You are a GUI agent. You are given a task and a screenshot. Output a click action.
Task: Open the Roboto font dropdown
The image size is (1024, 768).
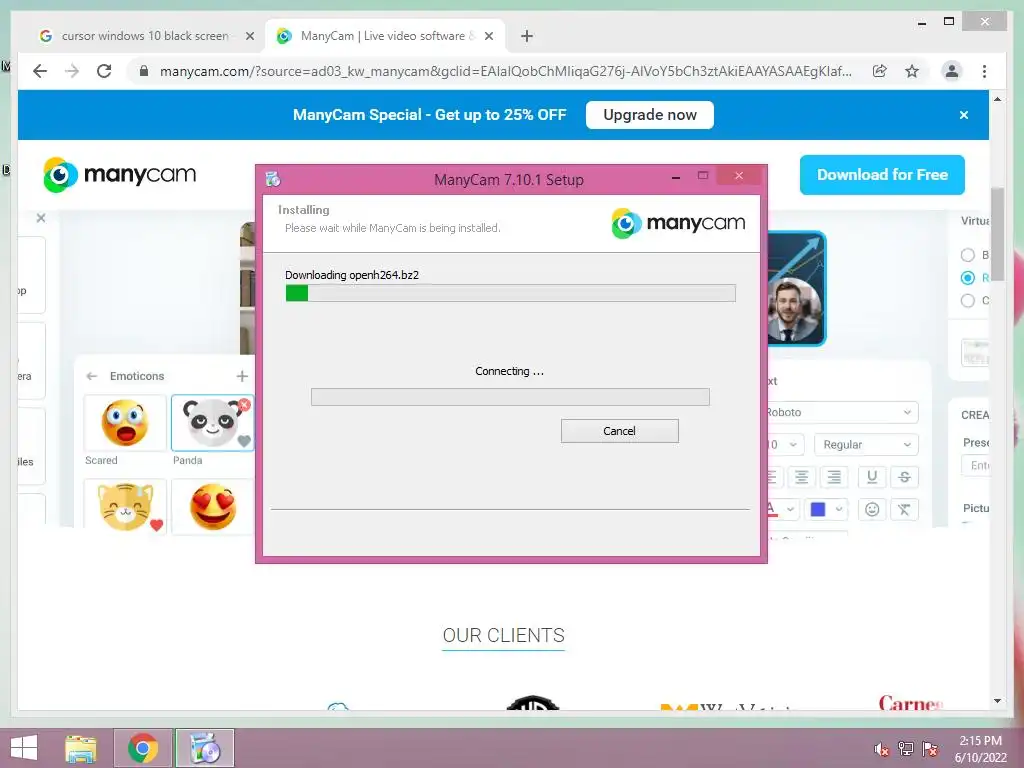[842, 413]
